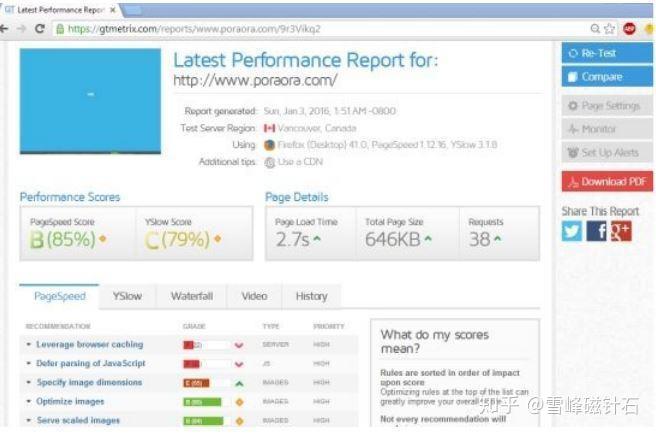
Task: Click the zoom magnifier in address bar
Action: point(595,28)
